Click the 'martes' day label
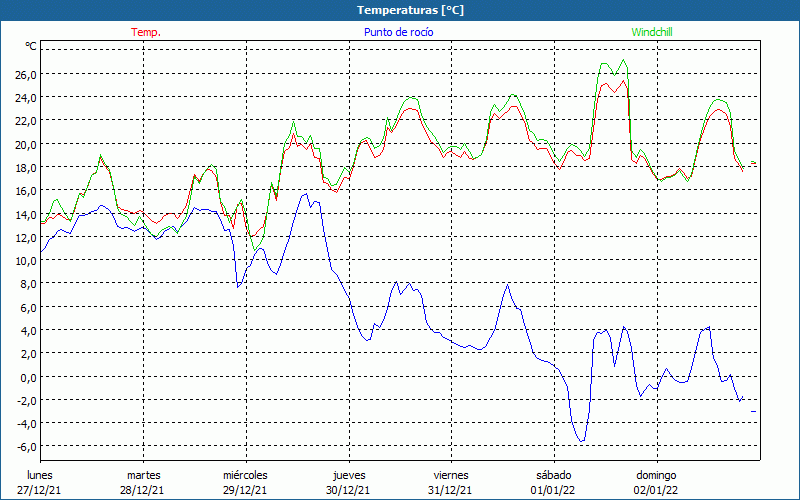This screenshot has width=800, height=500. click(144, 475)
